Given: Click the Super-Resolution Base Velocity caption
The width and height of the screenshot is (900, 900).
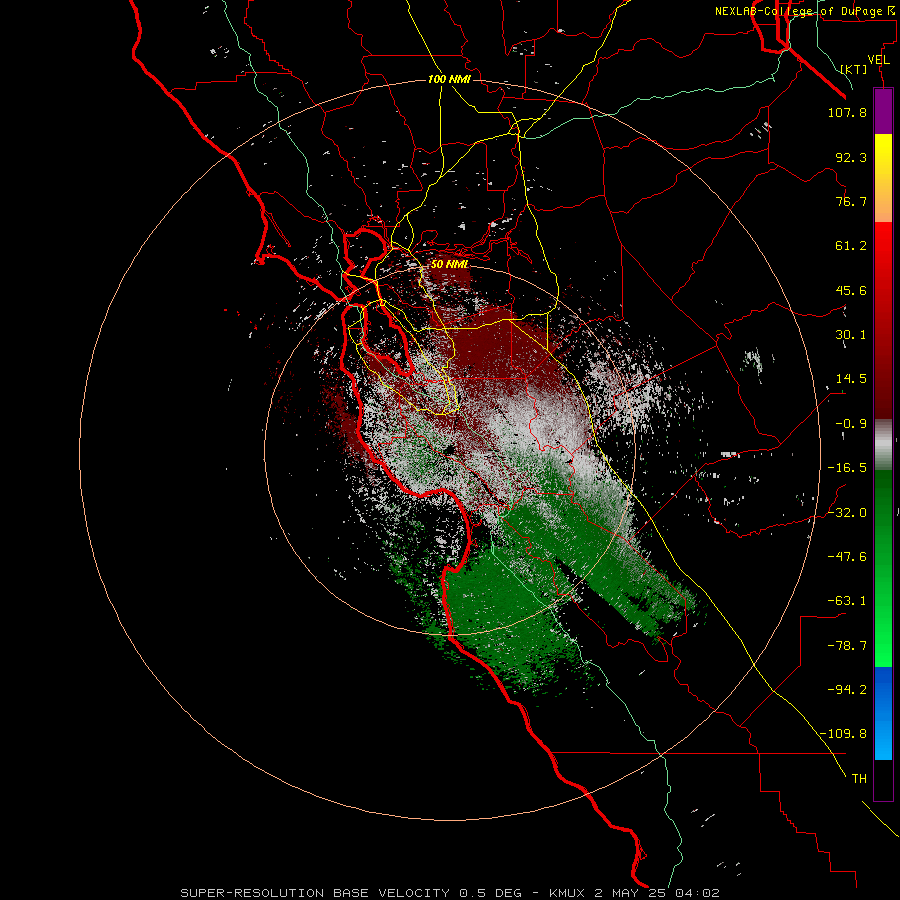Looking at the screenshot, I should click(x=449, y=893).
